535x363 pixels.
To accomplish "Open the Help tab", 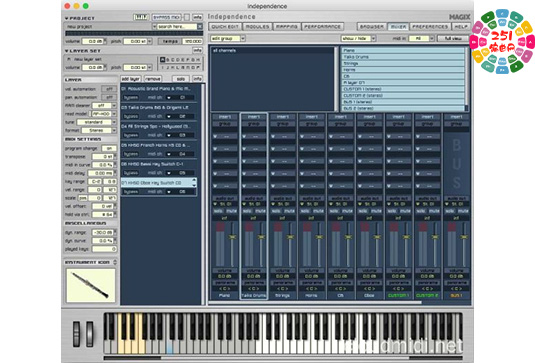I will [x=461, y=27].
